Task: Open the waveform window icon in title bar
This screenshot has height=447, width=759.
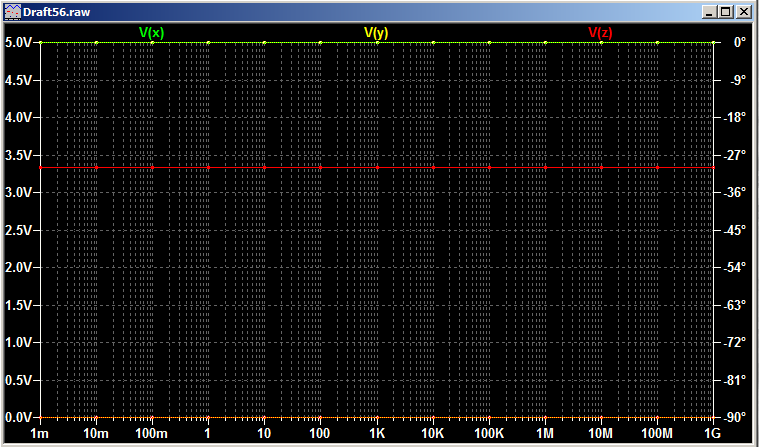Action: pos(13,12)
